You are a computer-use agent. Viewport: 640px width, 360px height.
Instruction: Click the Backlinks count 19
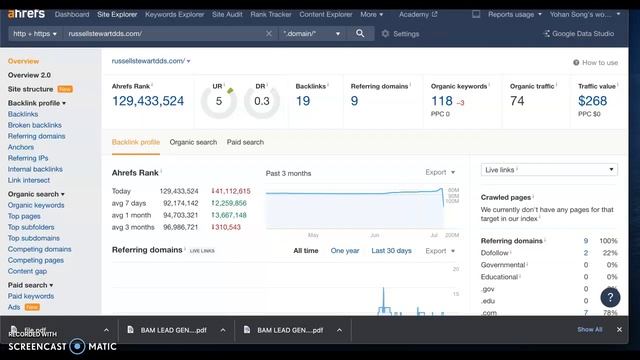click(303, 101)
